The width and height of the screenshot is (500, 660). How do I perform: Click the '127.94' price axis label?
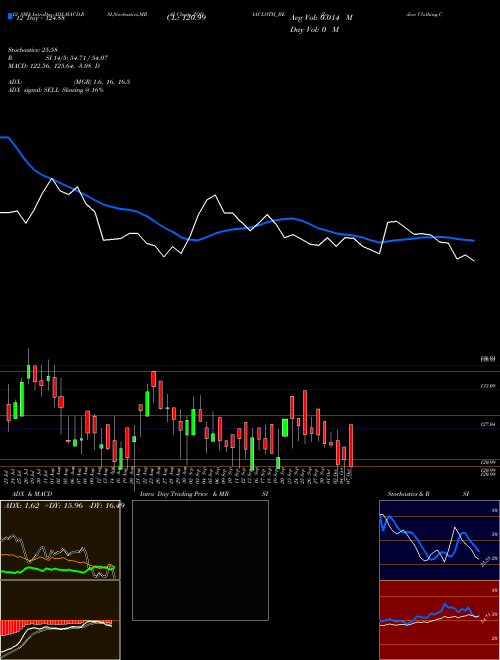tap(488, 425)
